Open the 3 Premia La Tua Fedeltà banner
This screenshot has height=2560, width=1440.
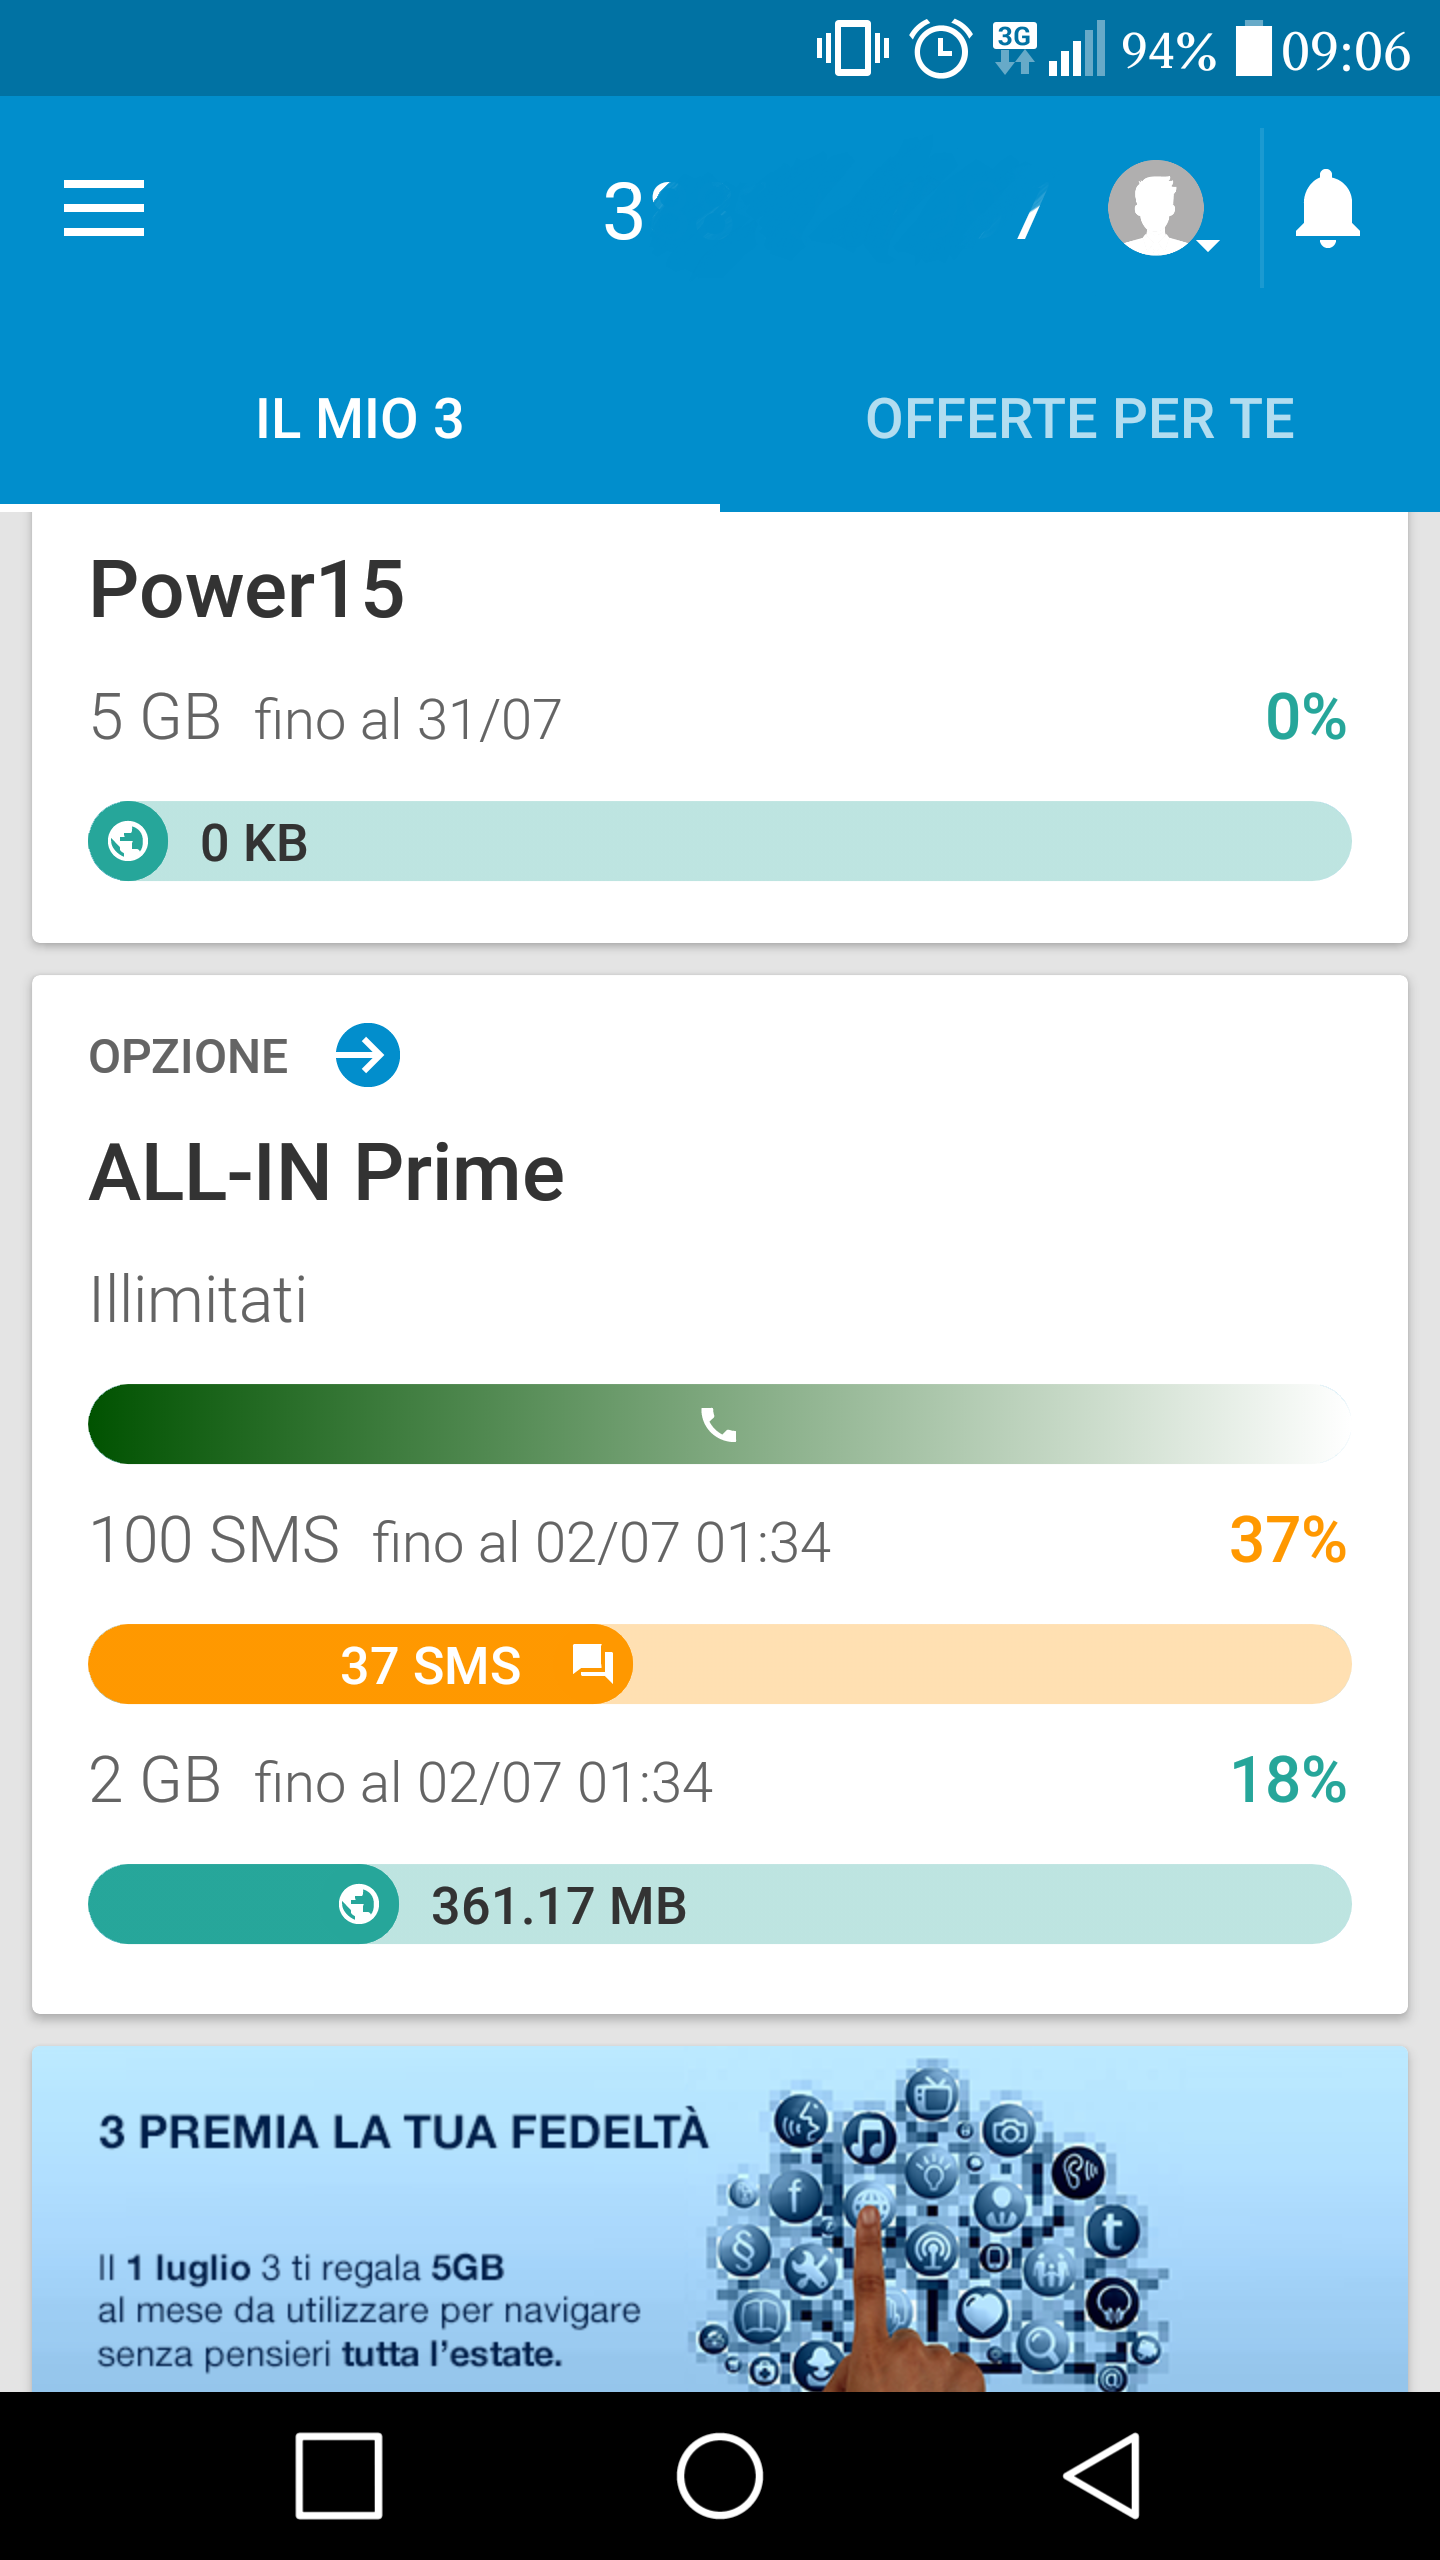pos(720,2220)
